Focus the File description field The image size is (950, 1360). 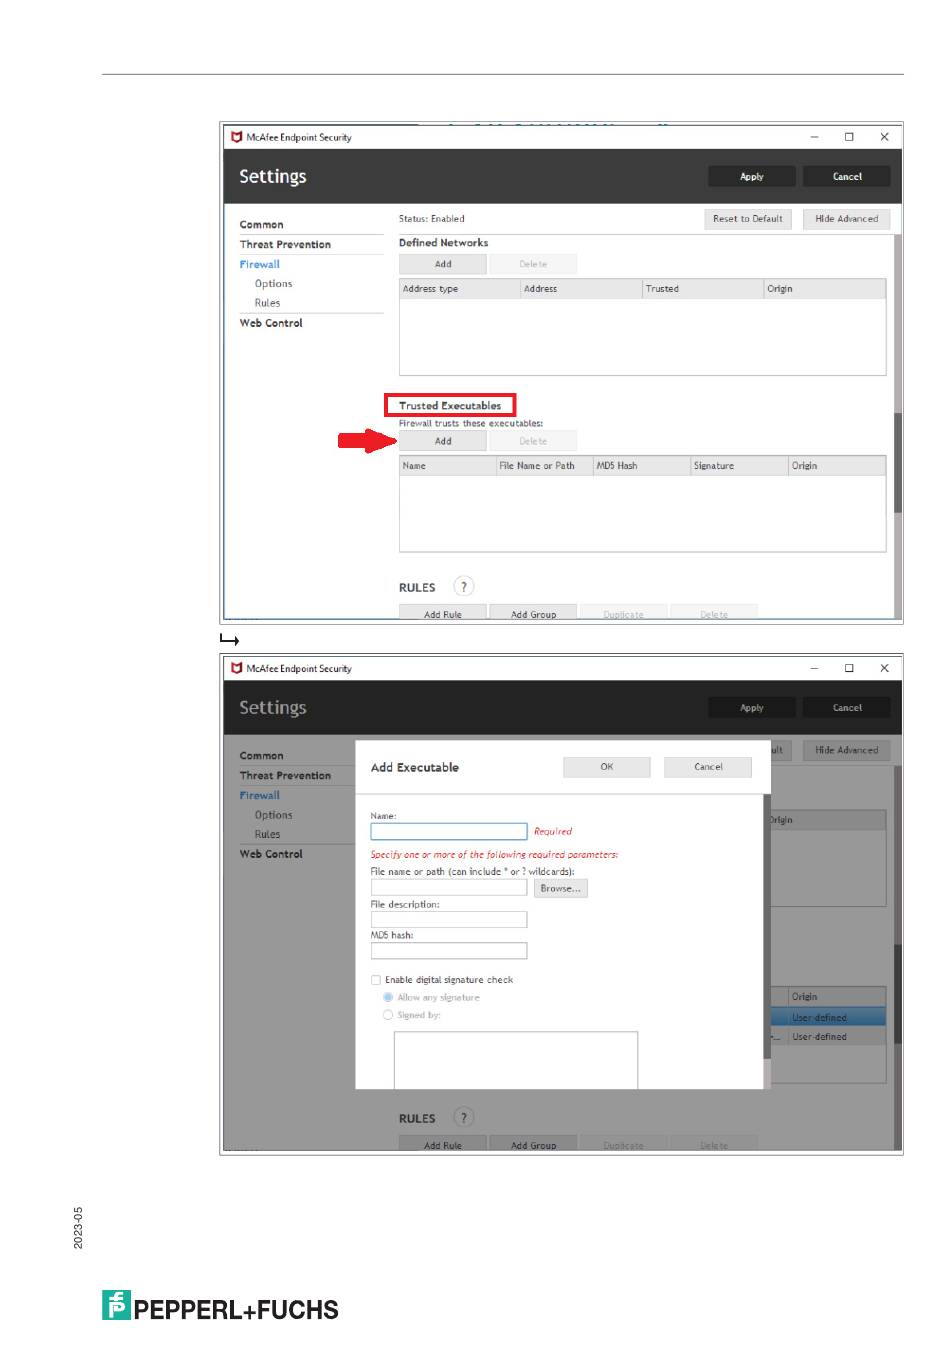[449, 919]
